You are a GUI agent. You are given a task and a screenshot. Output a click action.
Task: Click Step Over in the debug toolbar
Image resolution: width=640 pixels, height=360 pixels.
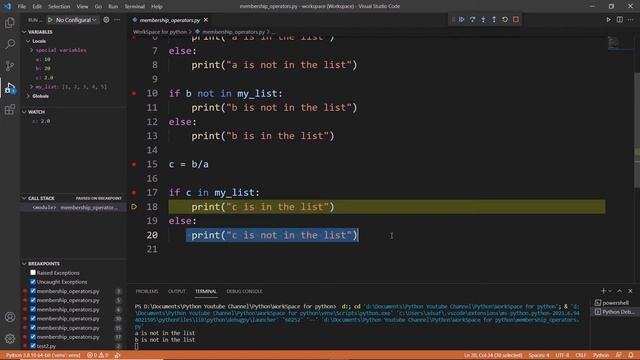coord(472,19)
